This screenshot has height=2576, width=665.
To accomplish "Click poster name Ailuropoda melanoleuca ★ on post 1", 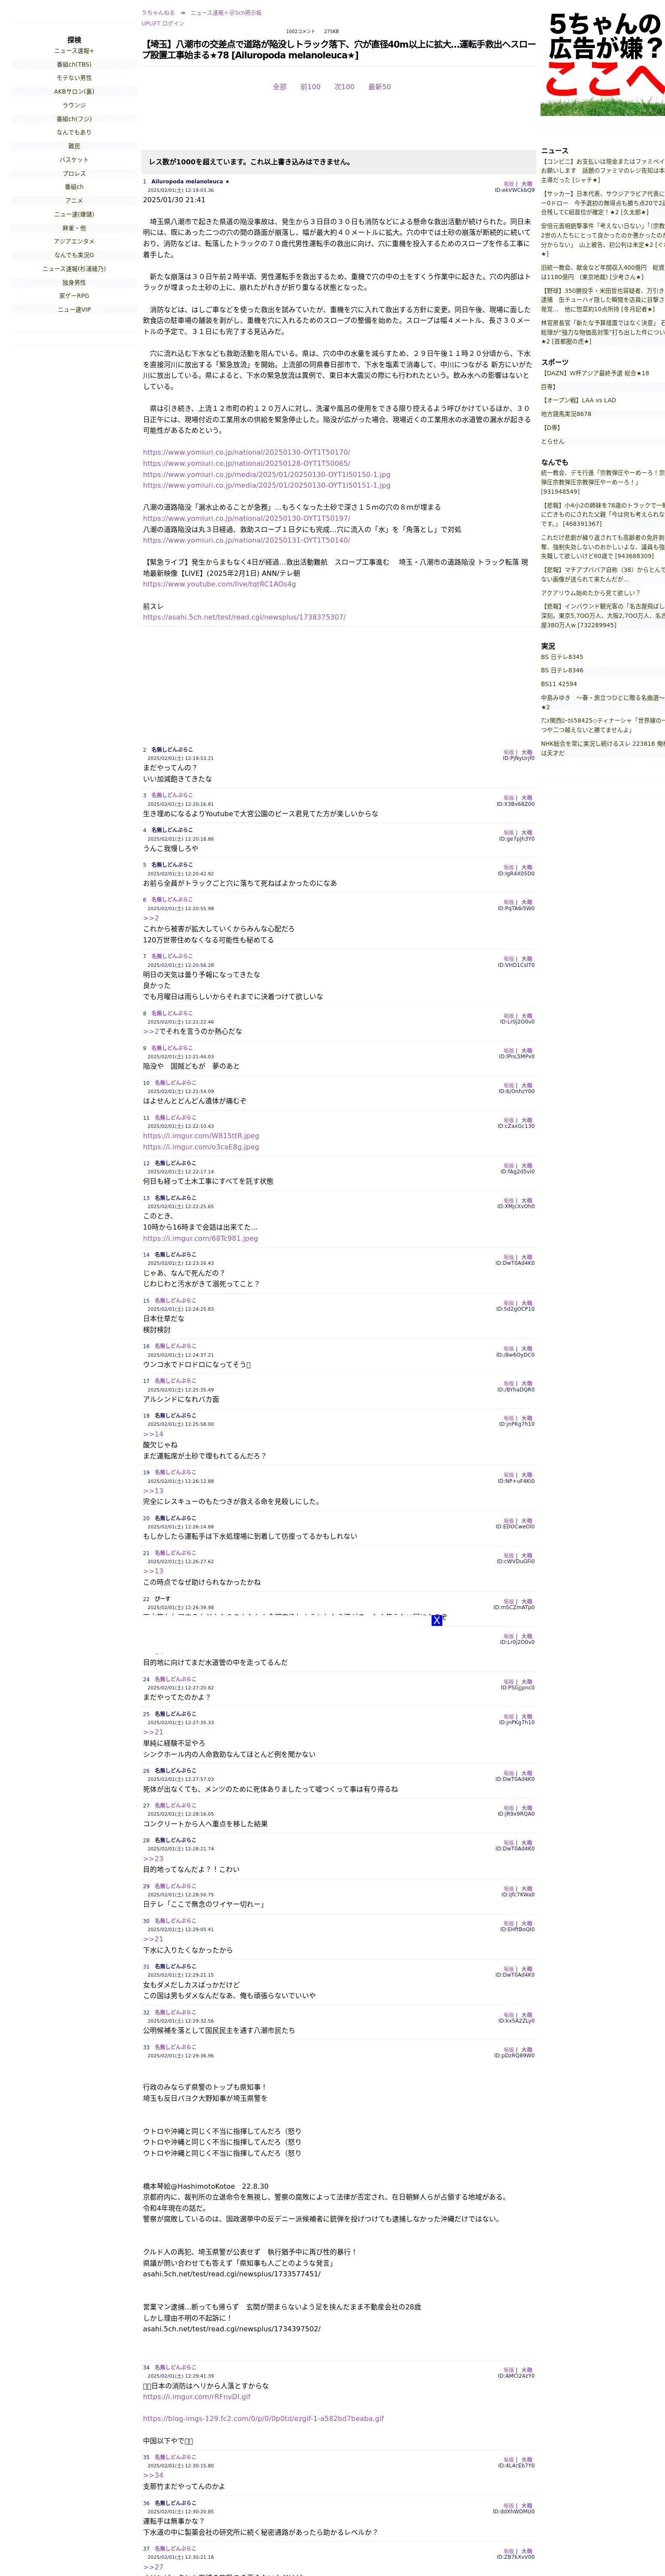I will (x=190, y=182).
